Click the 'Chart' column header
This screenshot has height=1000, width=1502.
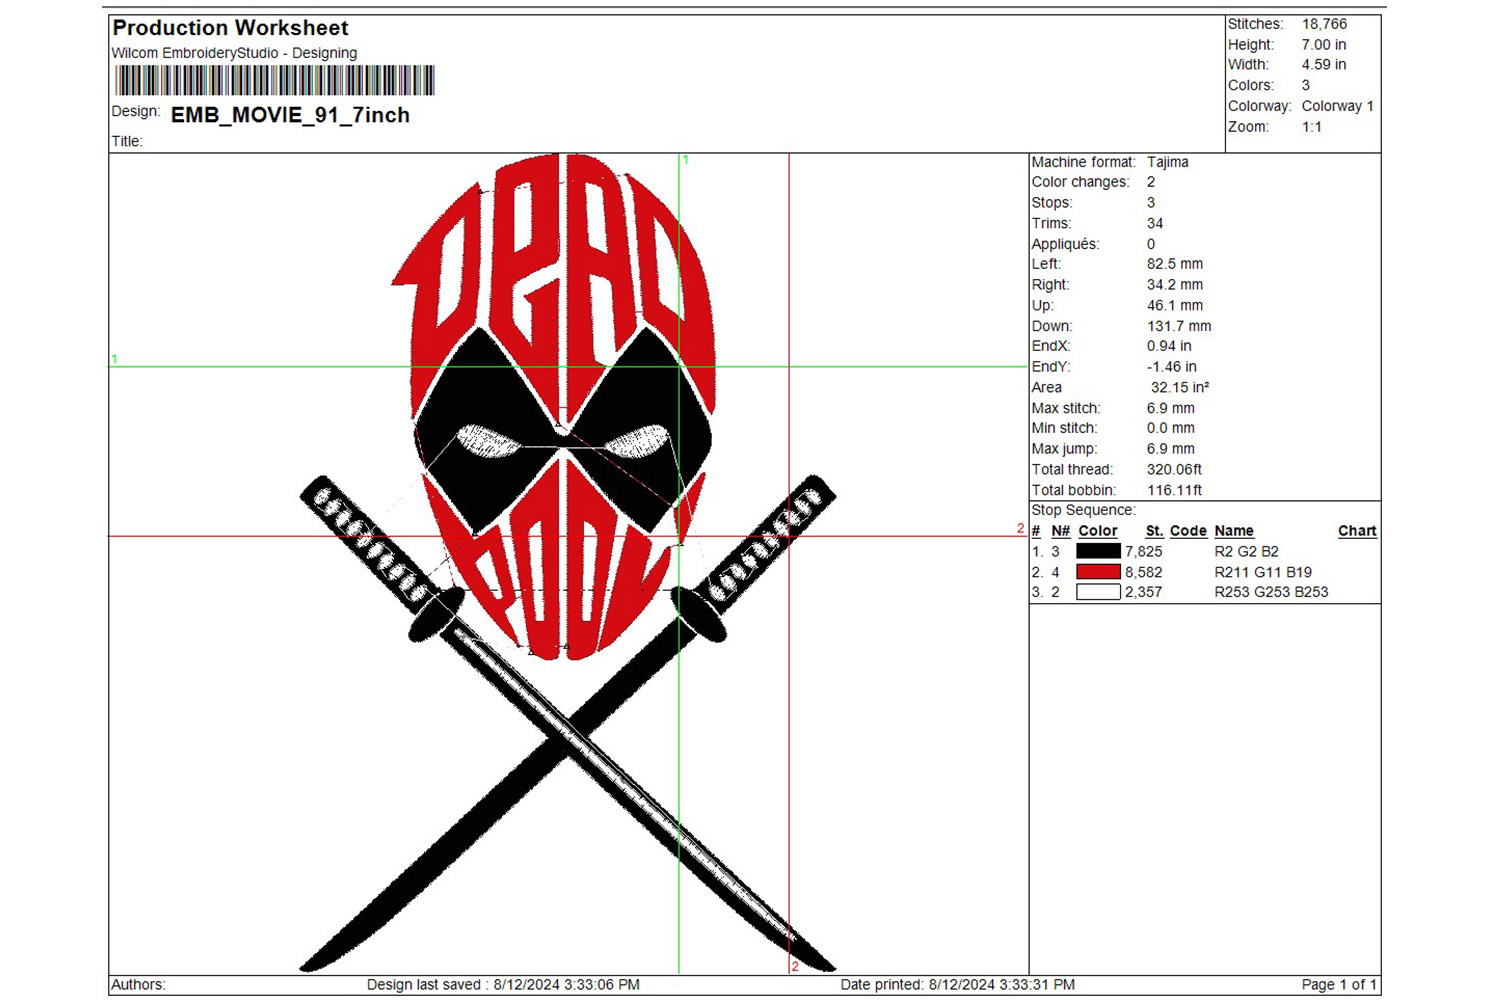[1357, 531]
